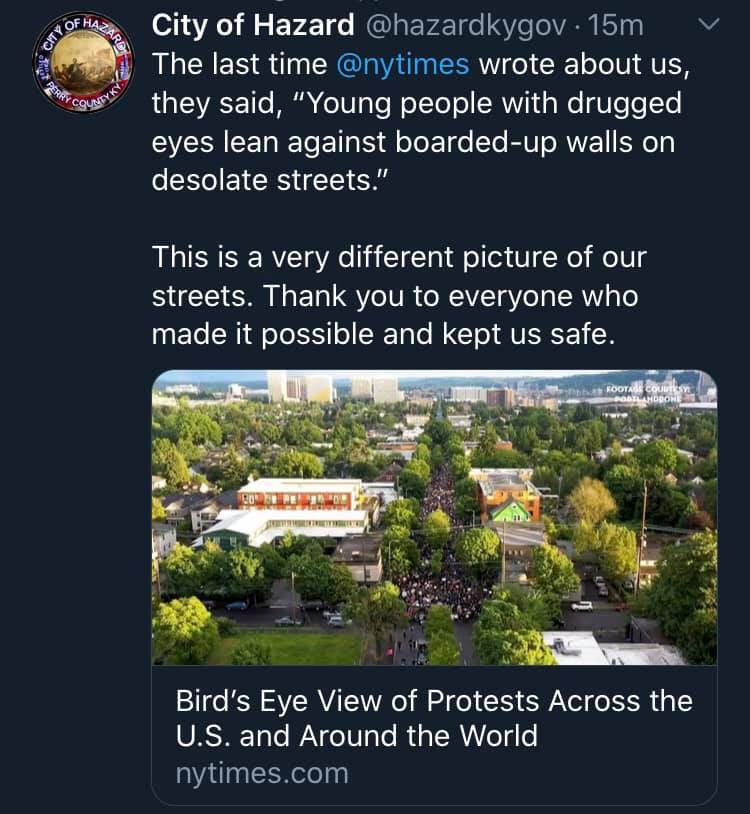Expand the tweet options chevron menu

tap(708, 25)
